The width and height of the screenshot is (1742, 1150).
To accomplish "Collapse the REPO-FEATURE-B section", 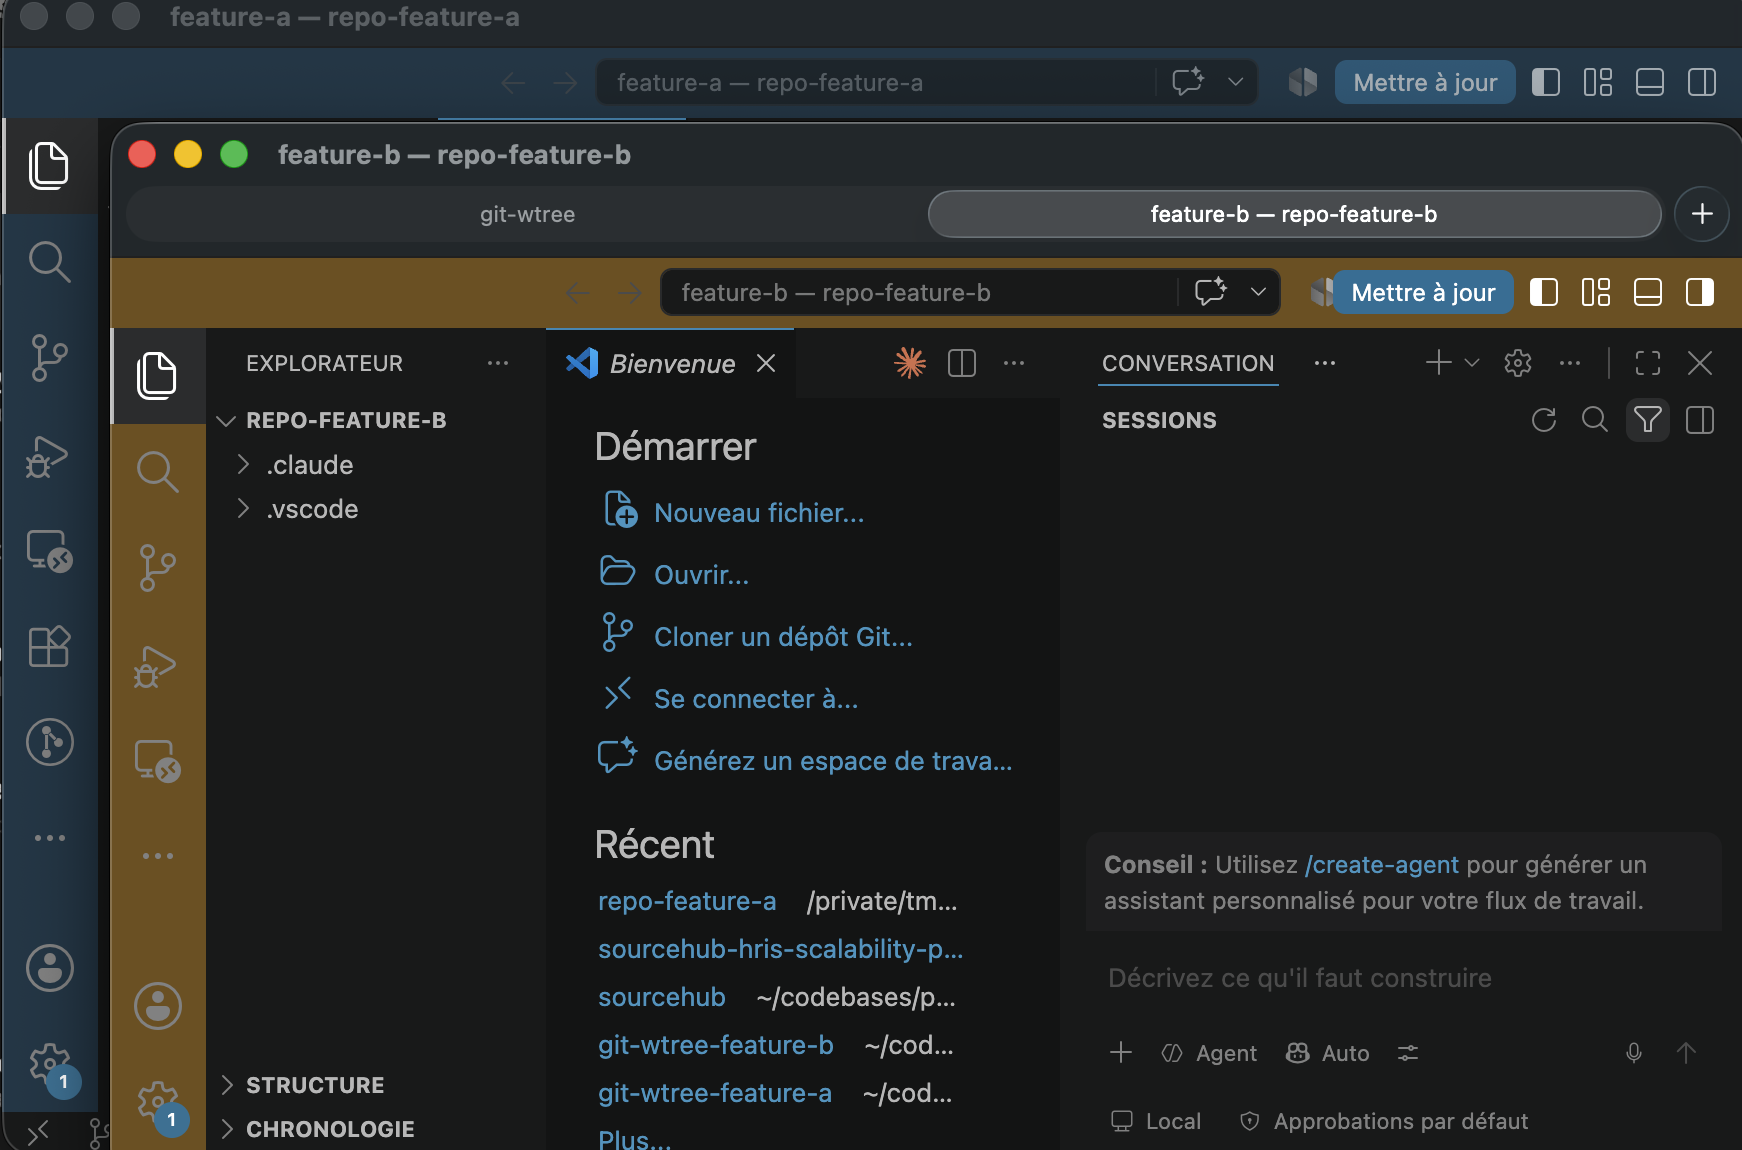I will (346, 420).
